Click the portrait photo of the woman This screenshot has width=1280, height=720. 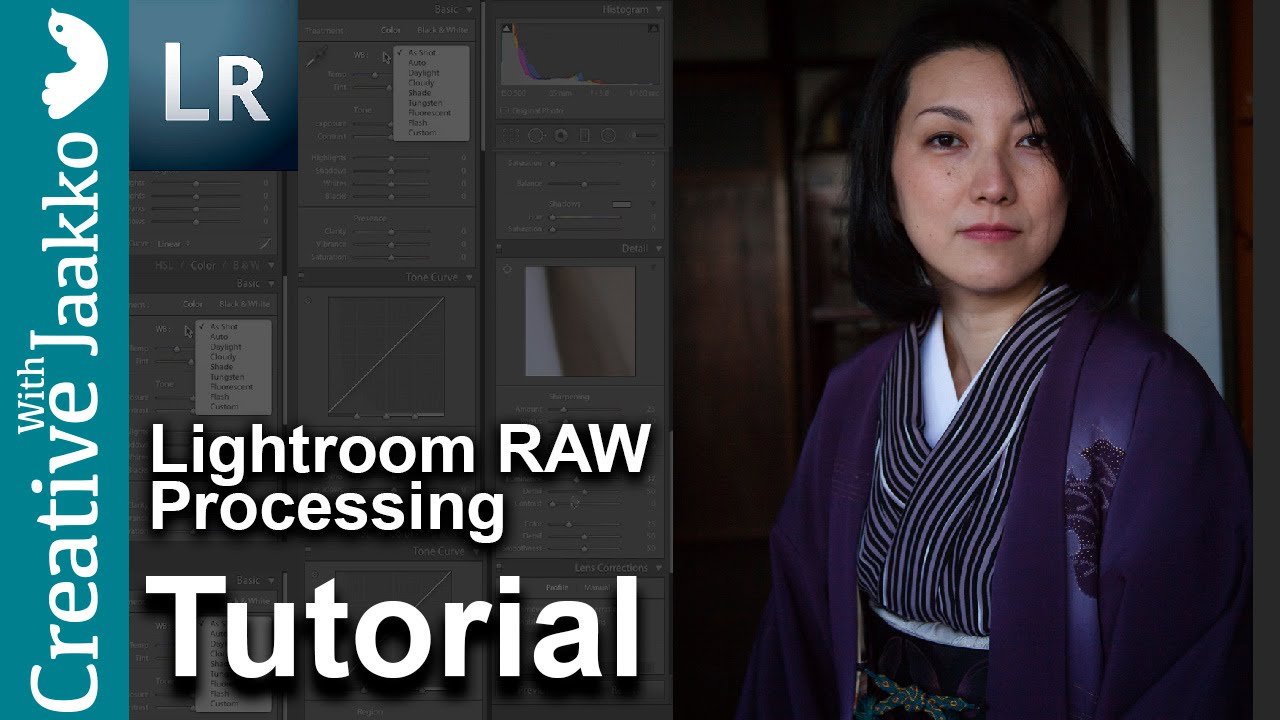(x=962, y=360)
